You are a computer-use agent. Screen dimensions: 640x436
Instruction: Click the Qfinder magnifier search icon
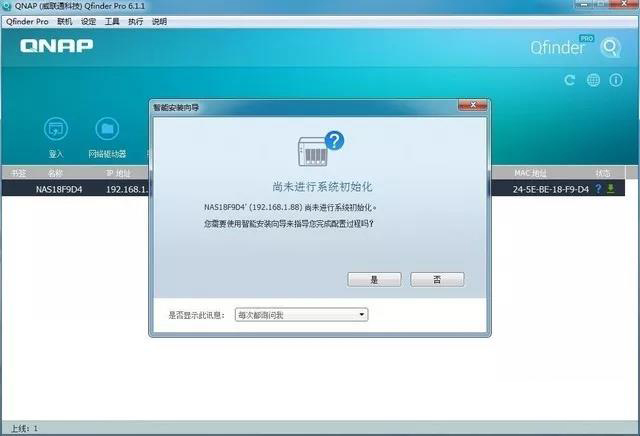[611, 48]
